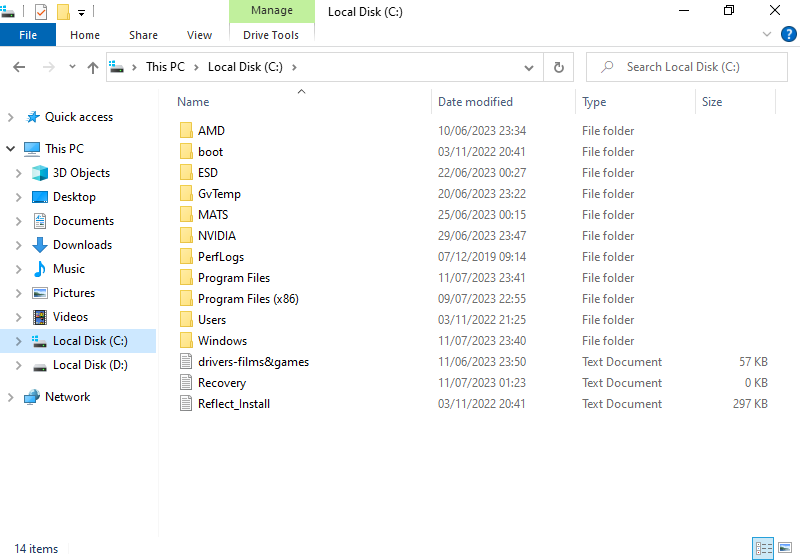800x560 pixels.
Task: Select the GvTemp folder
Action: point(219,194)
